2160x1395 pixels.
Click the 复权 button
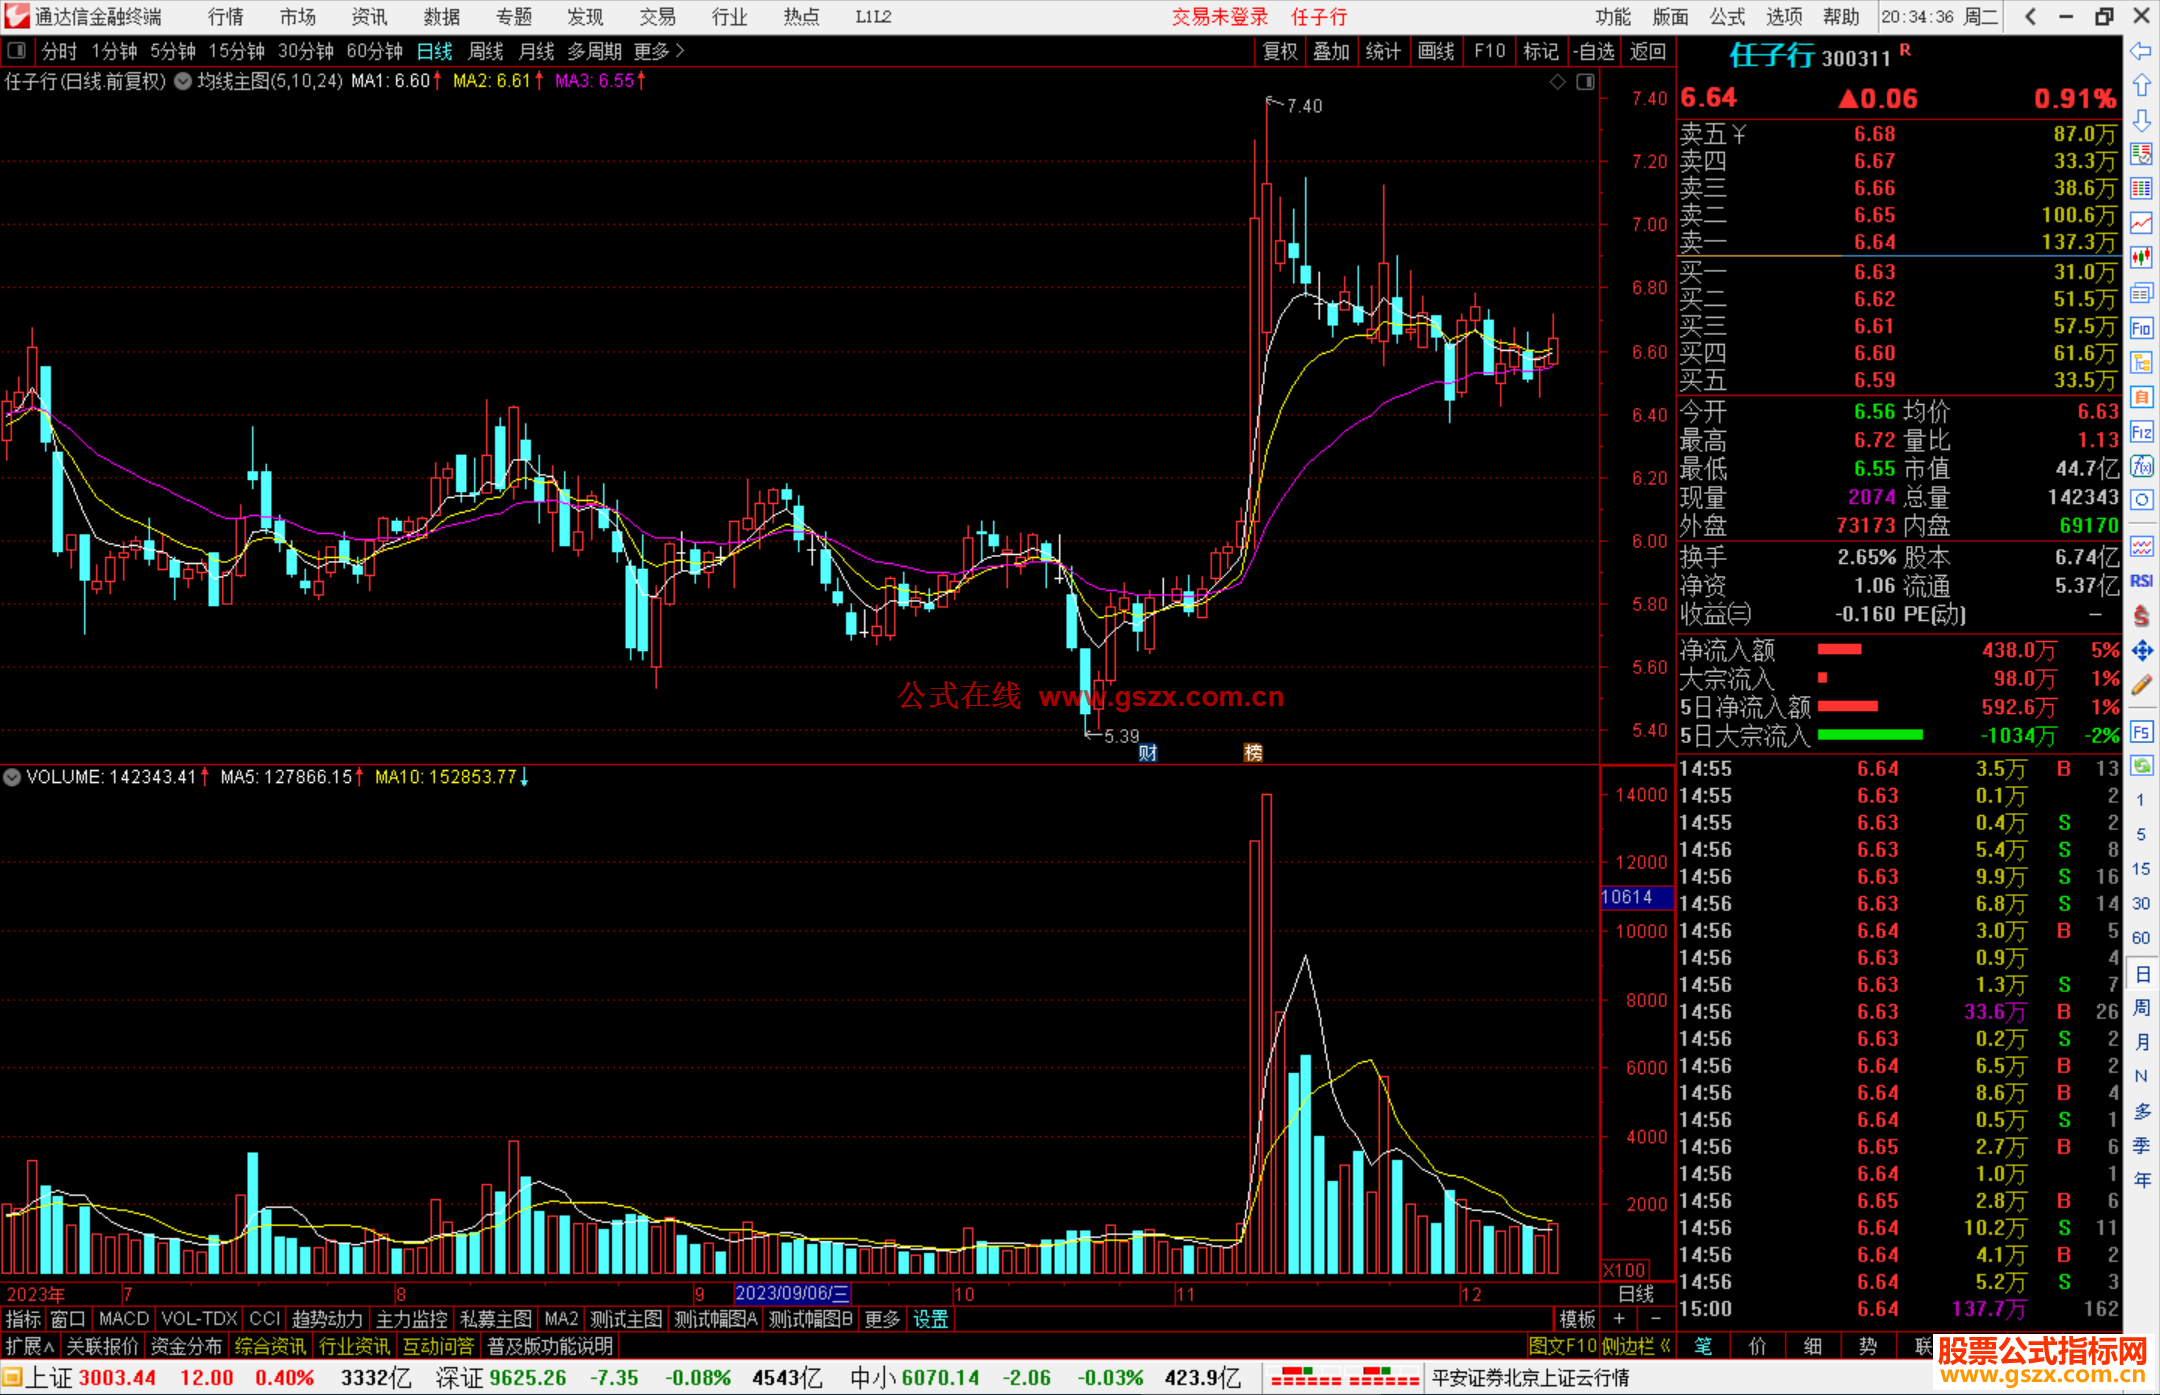click(x=1279, y=50)
